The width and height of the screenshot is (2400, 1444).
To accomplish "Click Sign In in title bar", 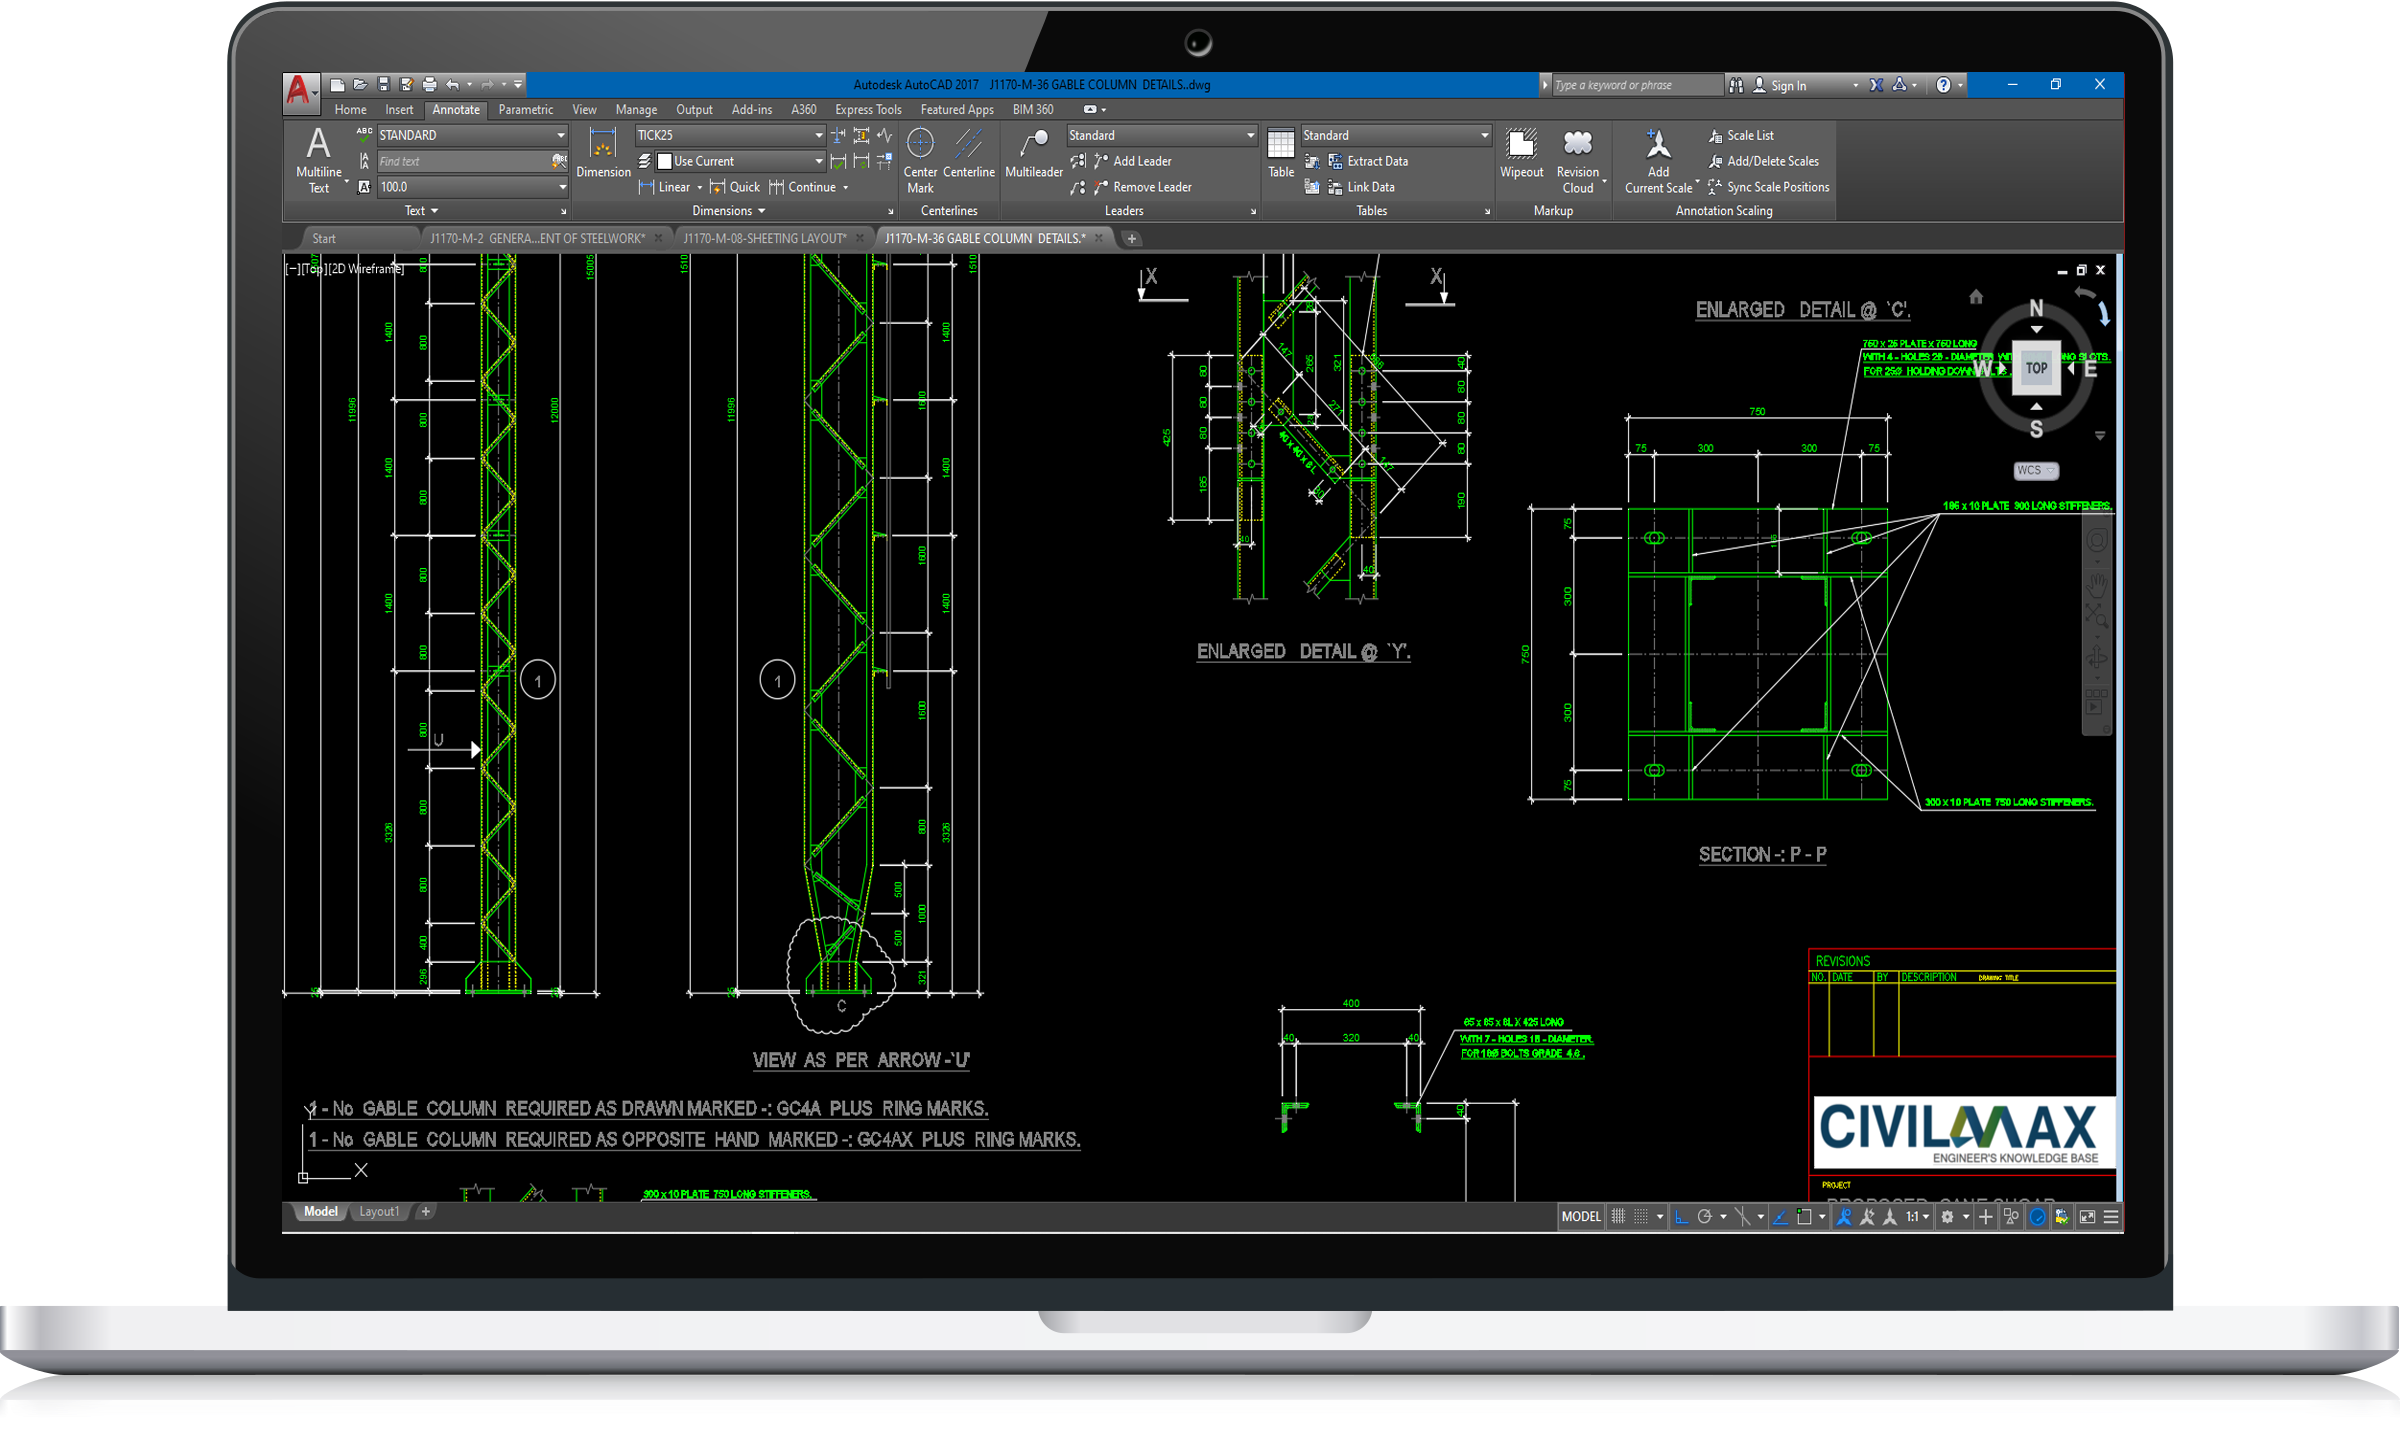I will pos(1789,85).
